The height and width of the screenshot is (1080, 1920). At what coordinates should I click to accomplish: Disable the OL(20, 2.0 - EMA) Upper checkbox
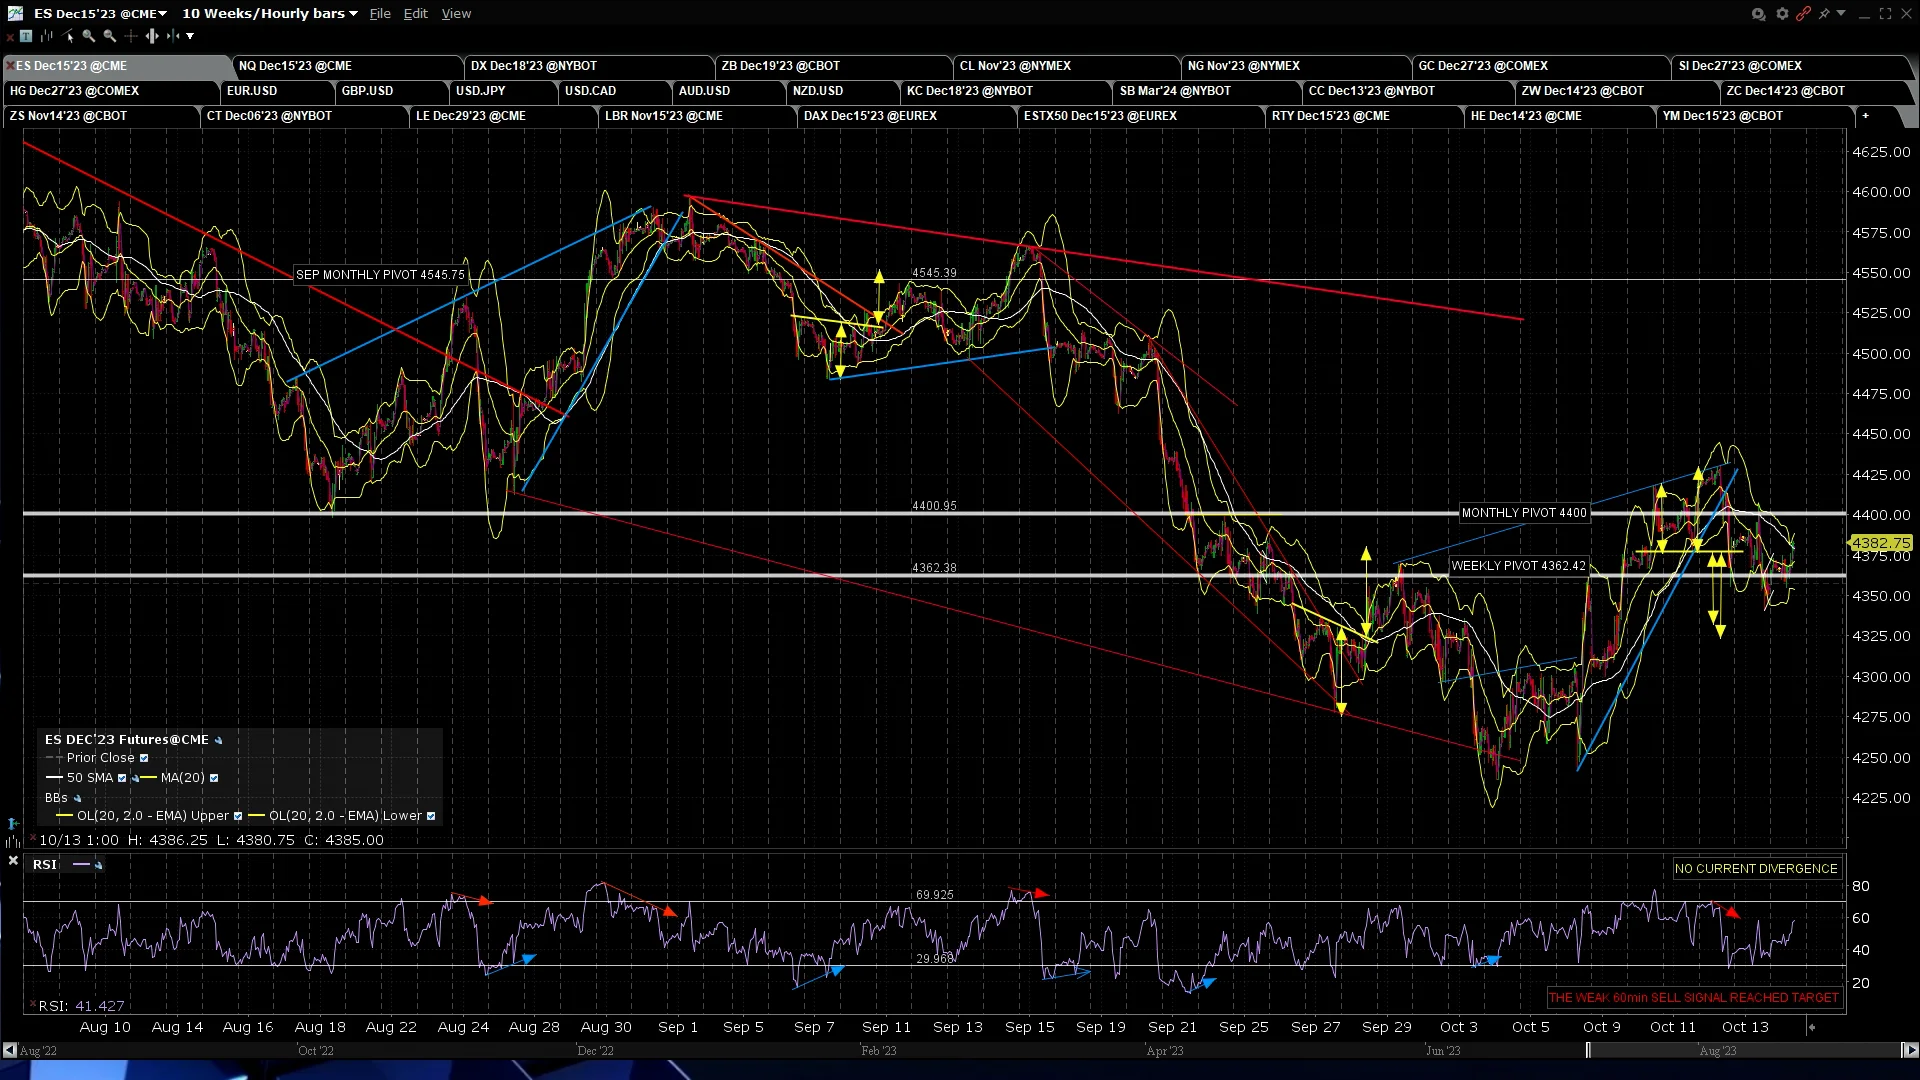click(x=237, y=815)
